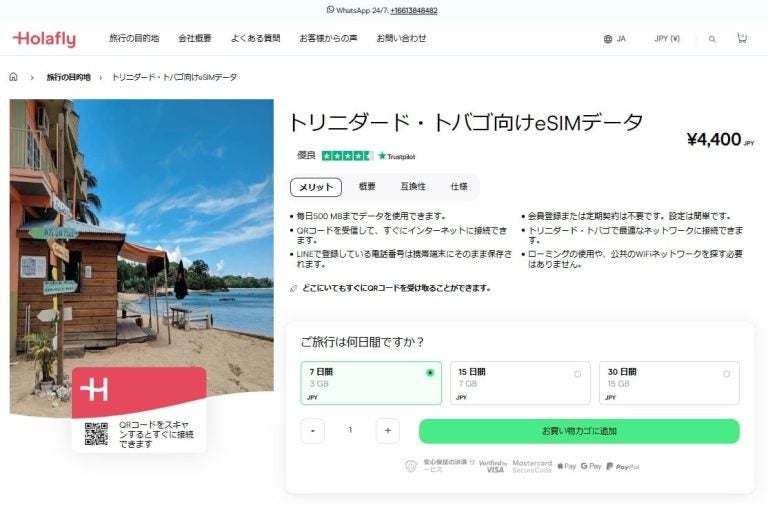This screenshot has width=768, height=505.
Task: Select the 30日間 15 GB plan
Action: pyautogui.click(x=669, y=383)
